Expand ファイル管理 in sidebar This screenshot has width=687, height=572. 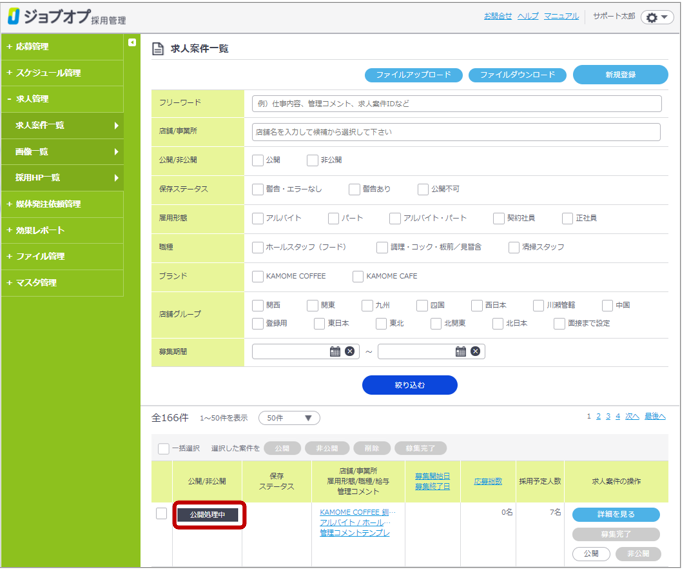62,256
